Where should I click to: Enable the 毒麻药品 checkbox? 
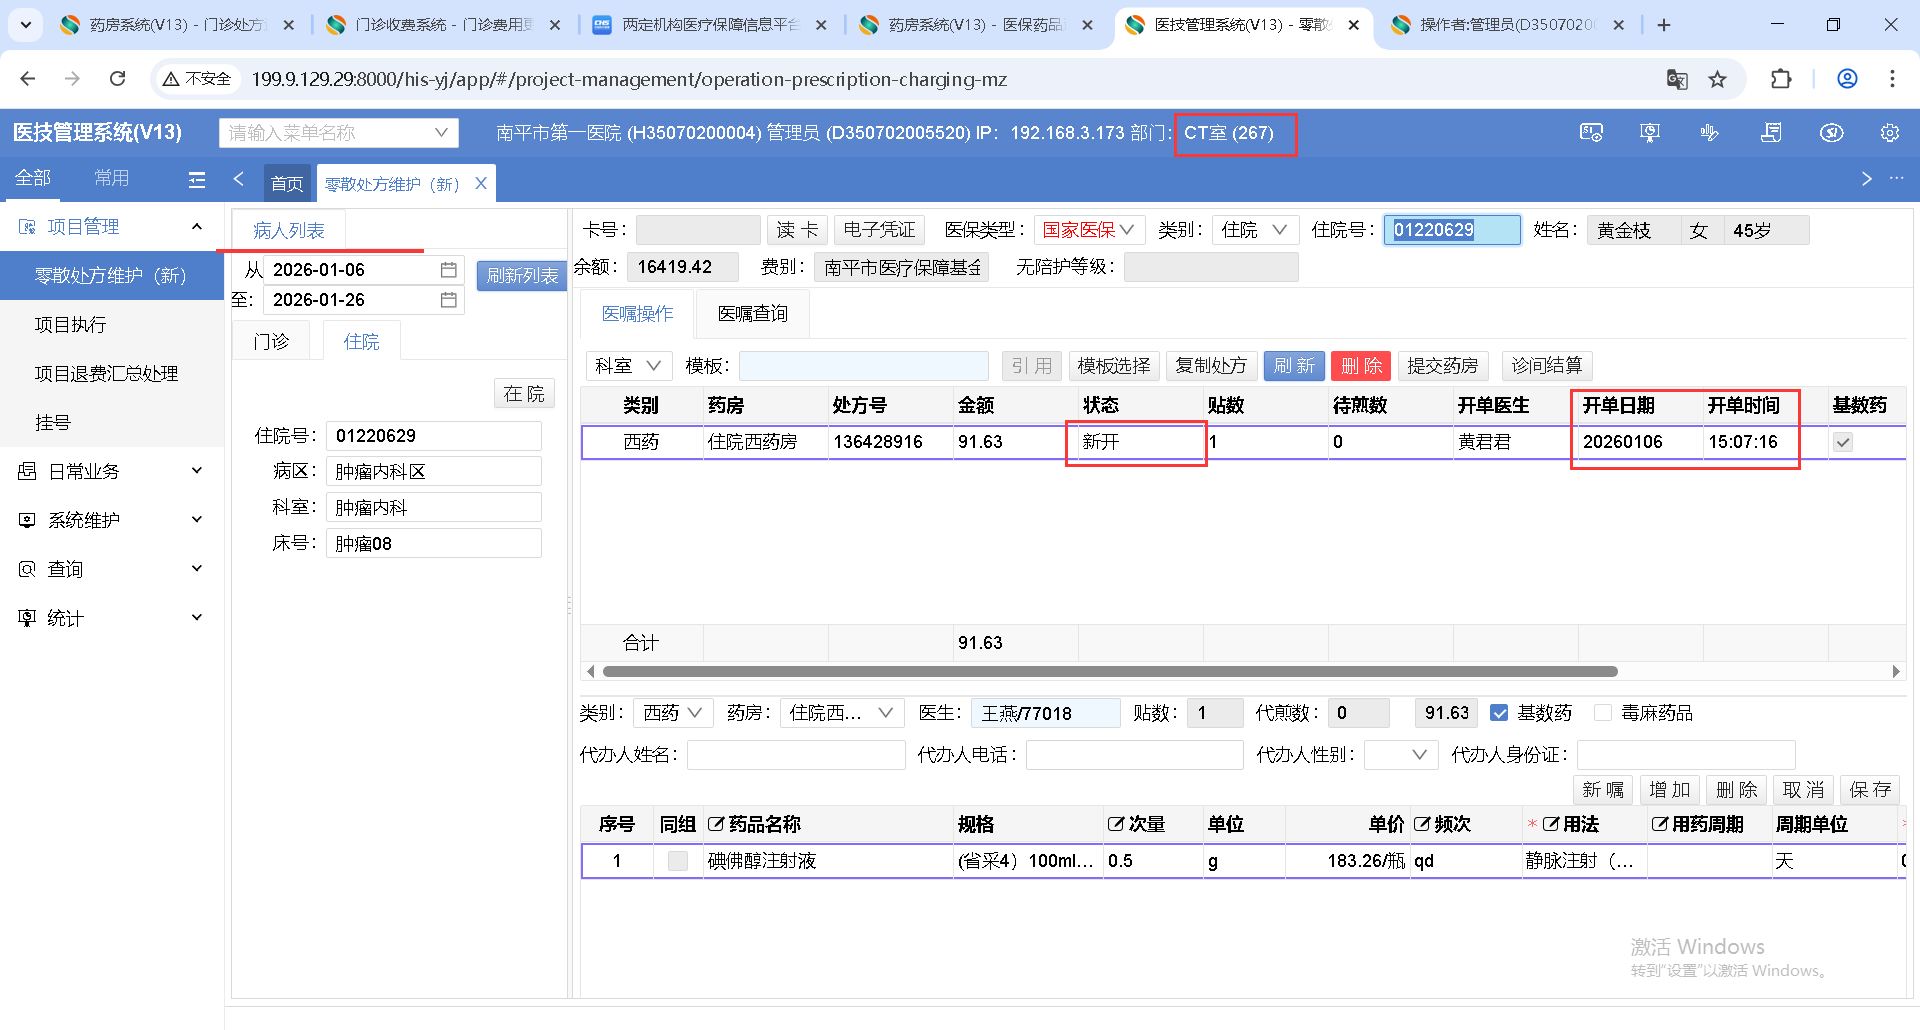point(1603,713)
